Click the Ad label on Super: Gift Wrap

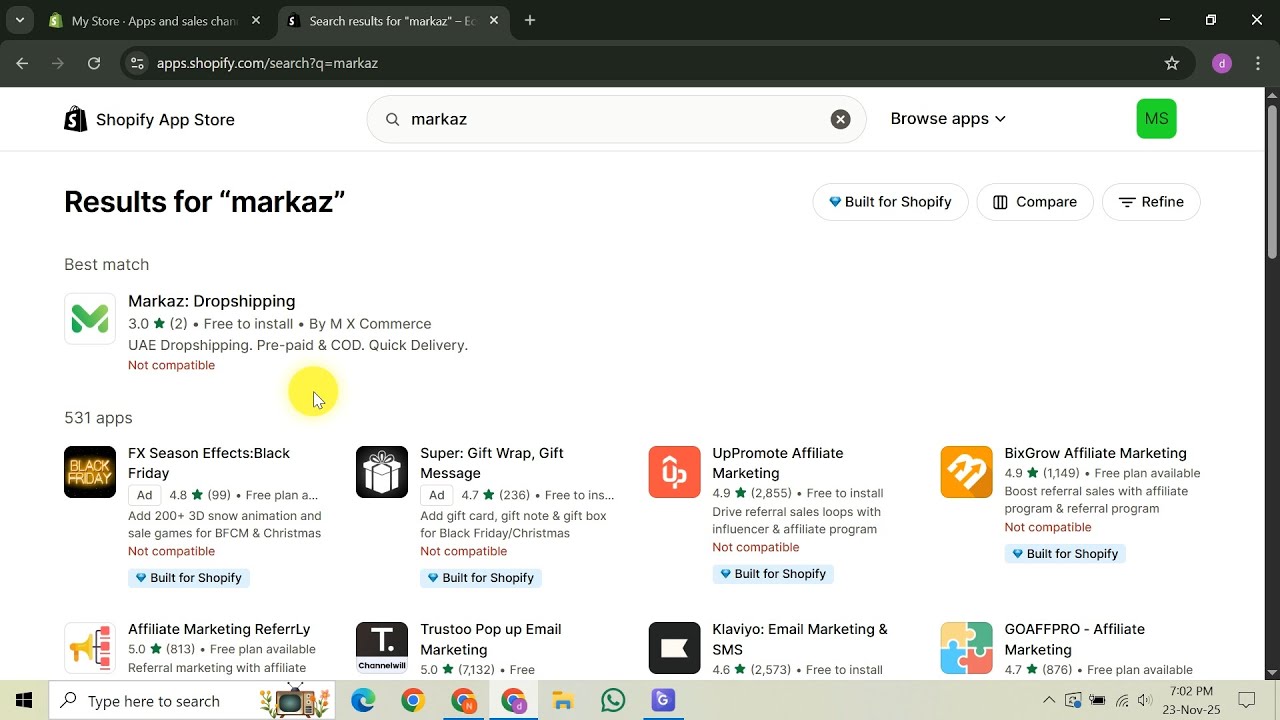[x=437, y=495]
